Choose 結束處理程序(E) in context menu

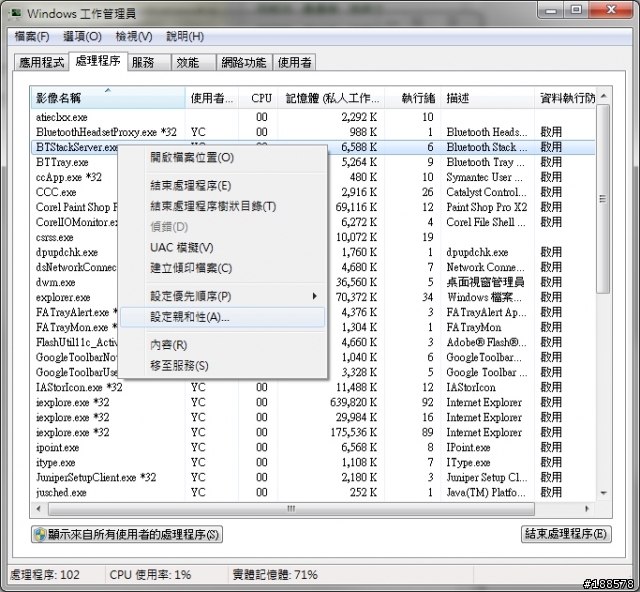(222, 186)
